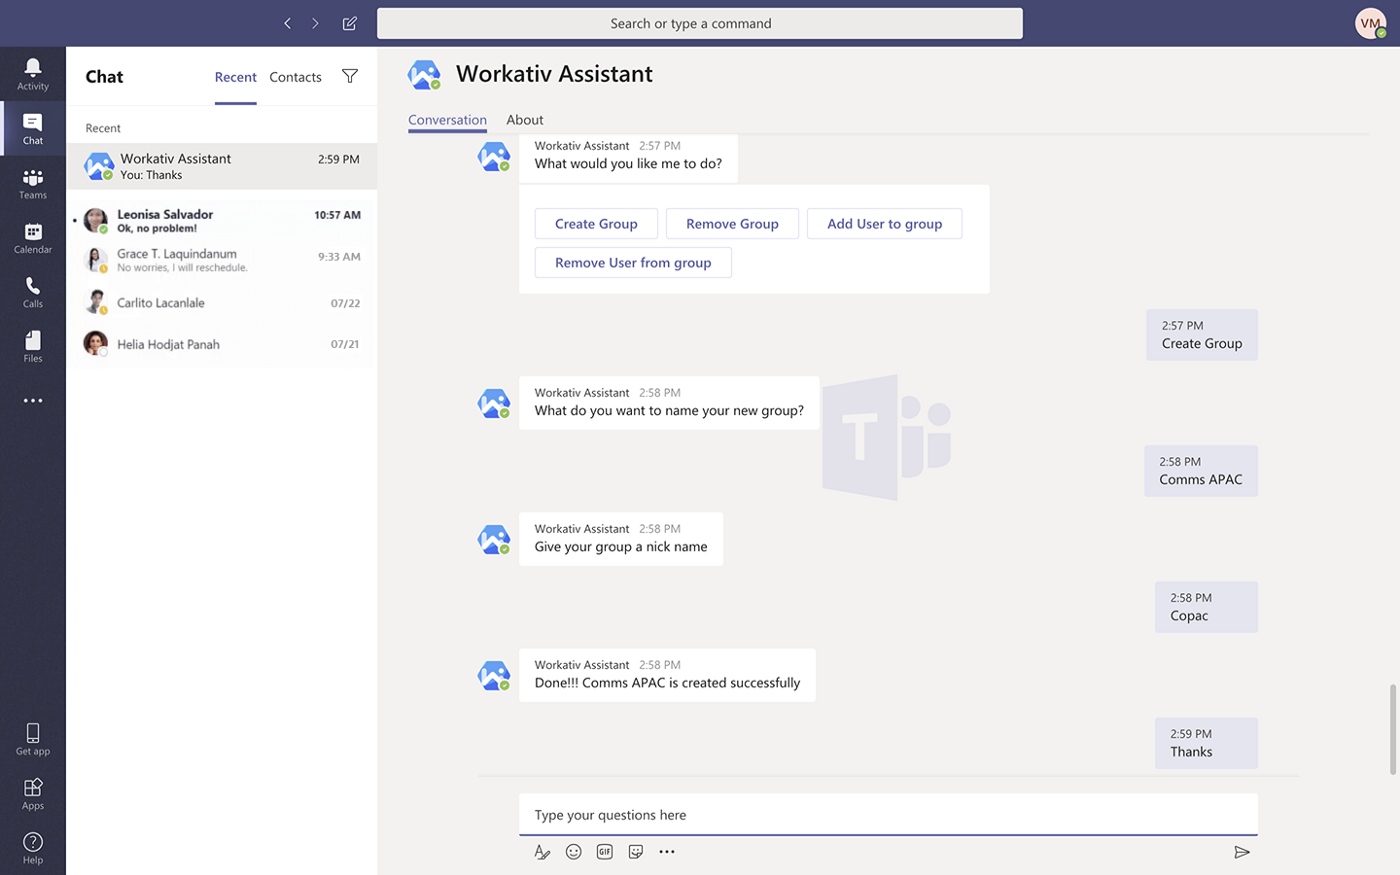This screenshot has width=1400, height=875.
Task: Select the Chat icon in sidebar
Action: coord(33,128)
